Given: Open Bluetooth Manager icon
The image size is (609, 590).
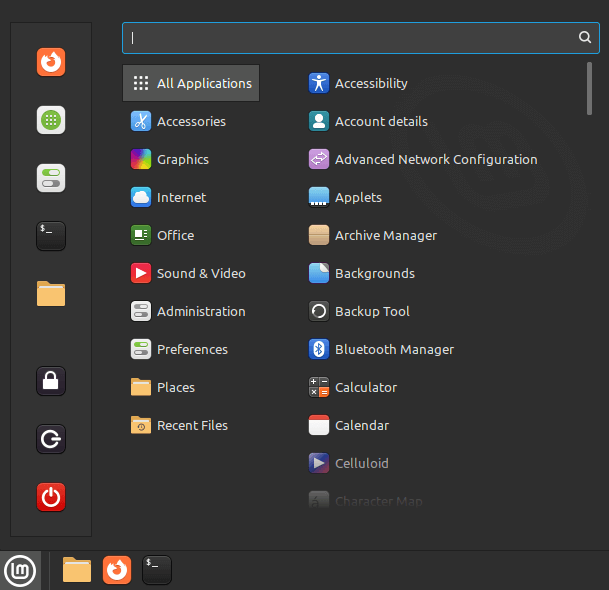Looking at the screenshot, I should [319, 349].
